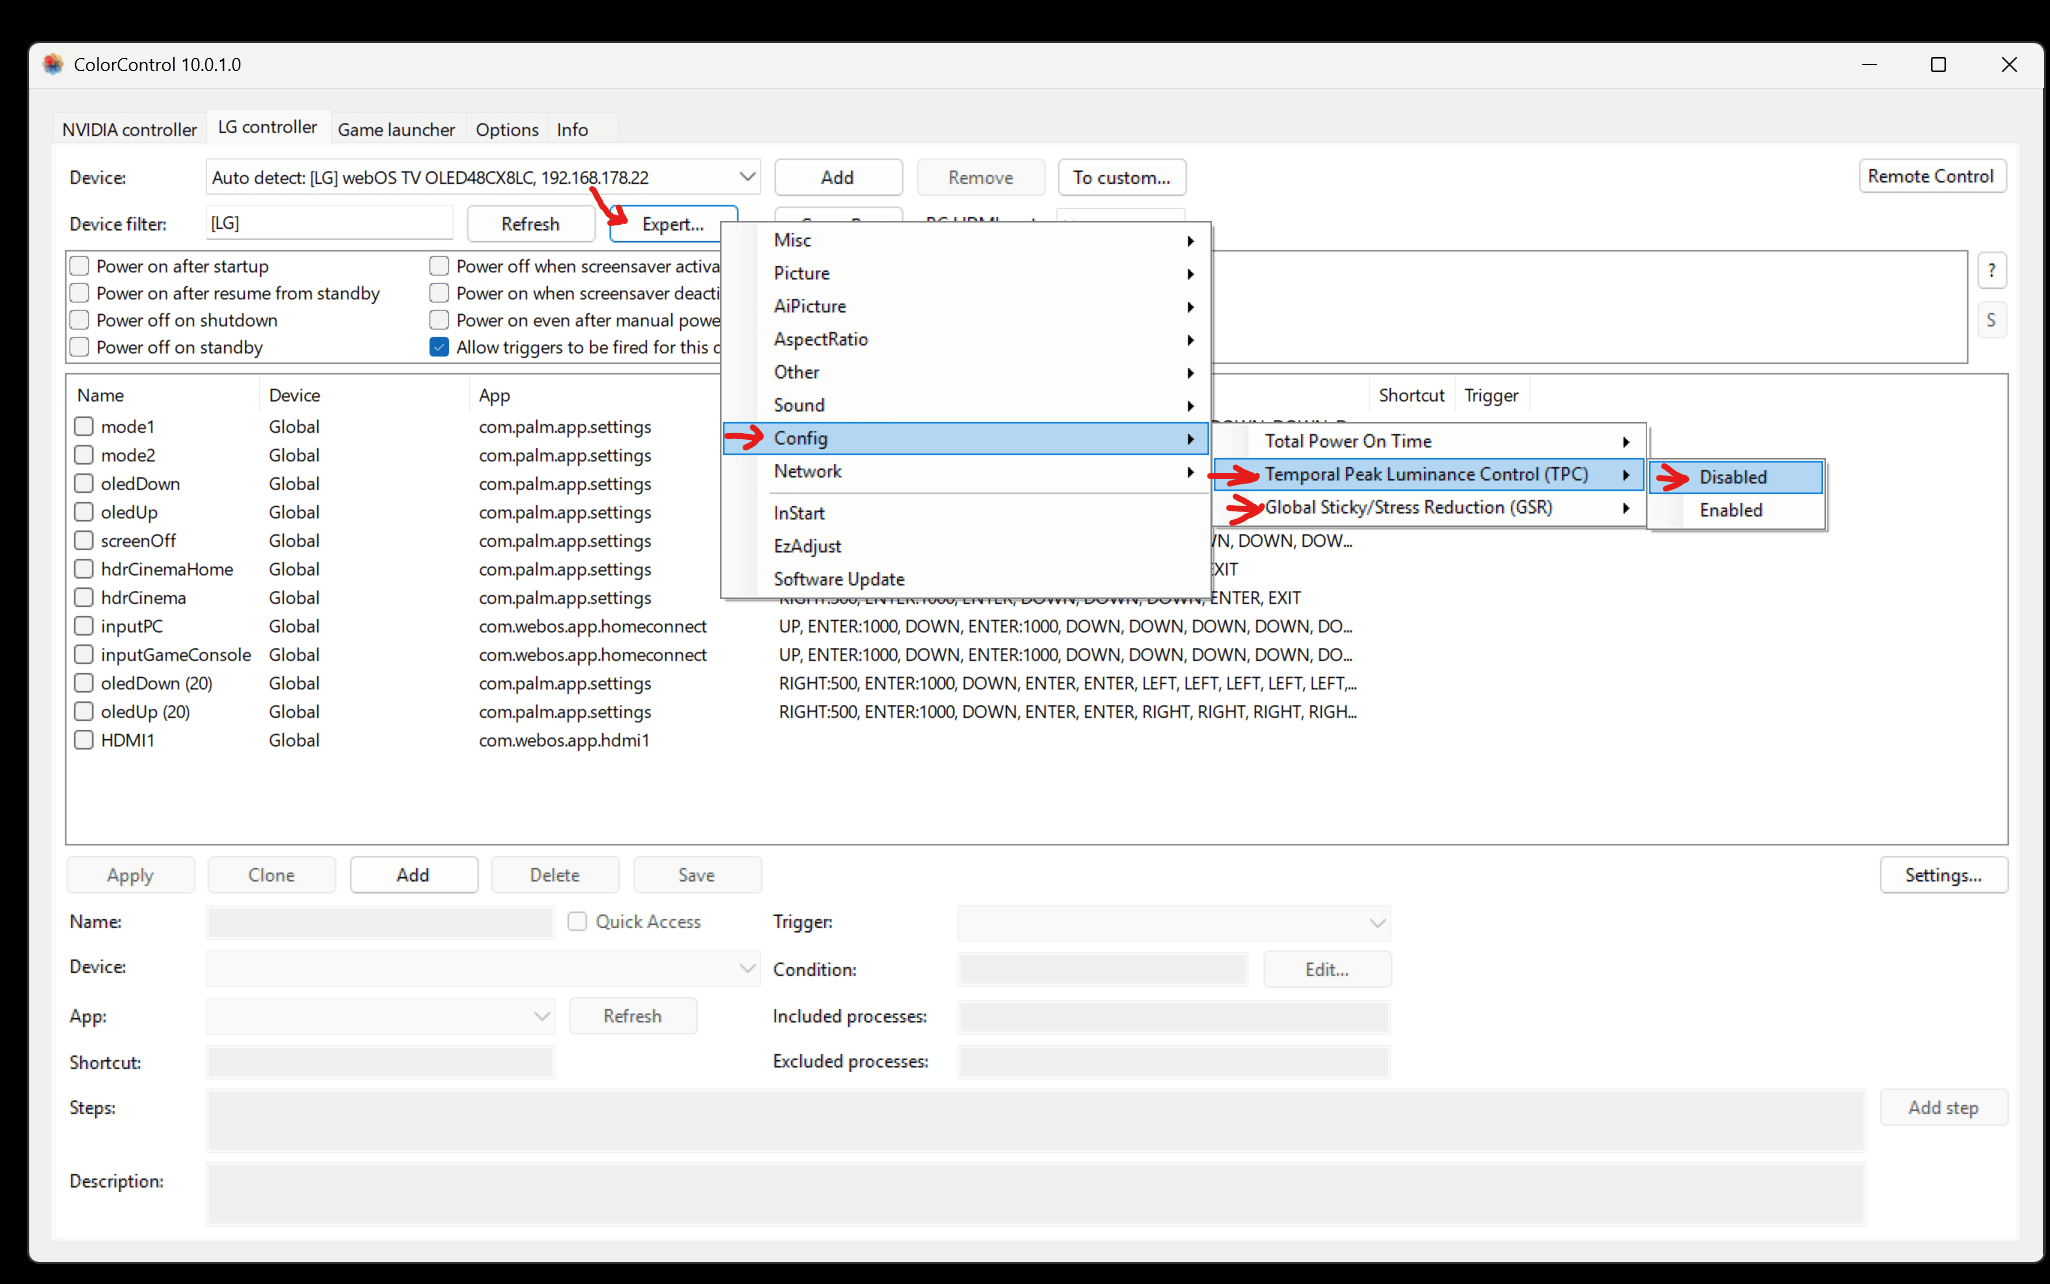This screenshot has height=1284, width=2050.
Task: Select Enabled for TPC
Action: 1737,510
